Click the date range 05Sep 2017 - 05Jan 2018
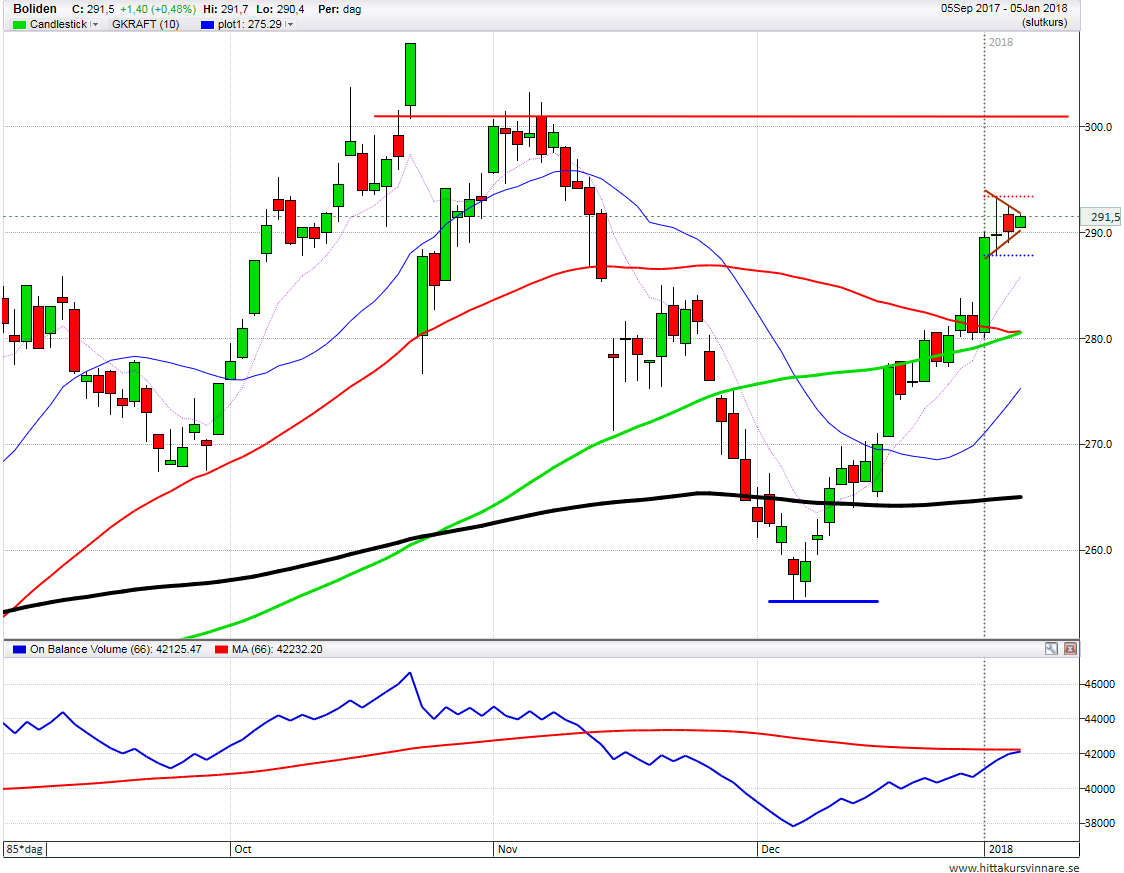This screenshot has height=873, width=1124. [x=1004, y=8]
